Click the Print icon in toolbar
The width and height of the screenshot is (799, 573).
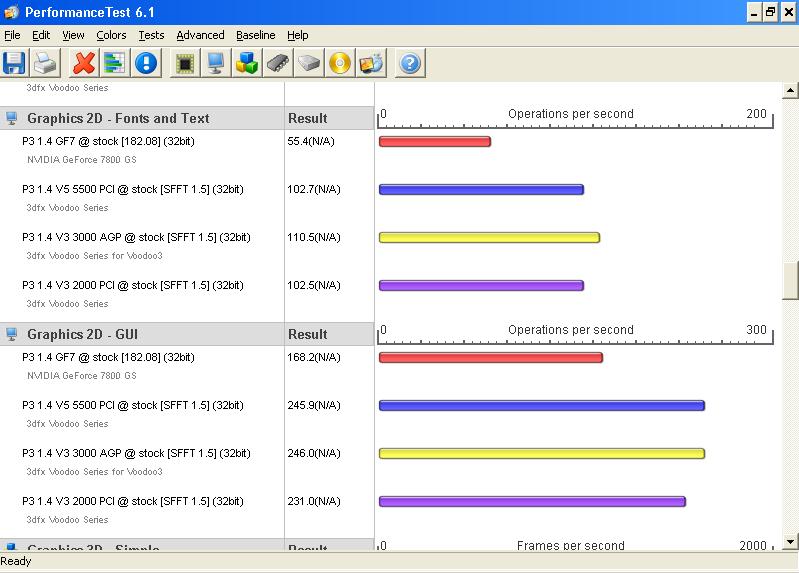click(45, 64)
